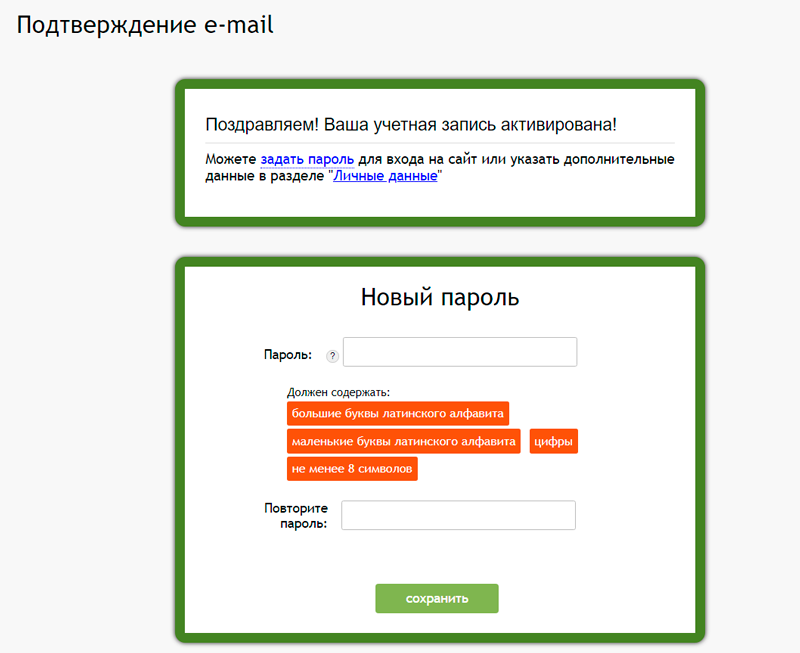Click the words 'данные в разделе' before the link
The image size is (800, 653).
coord(264,176)
